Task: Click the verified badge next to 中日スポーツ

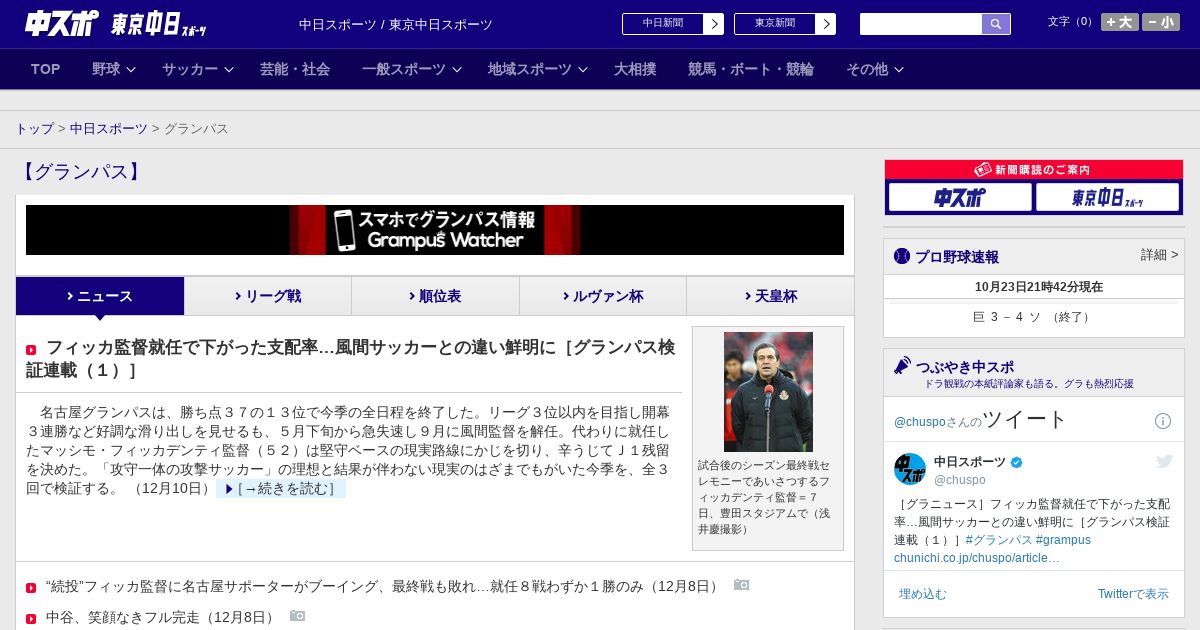Action: [1017, 463]
